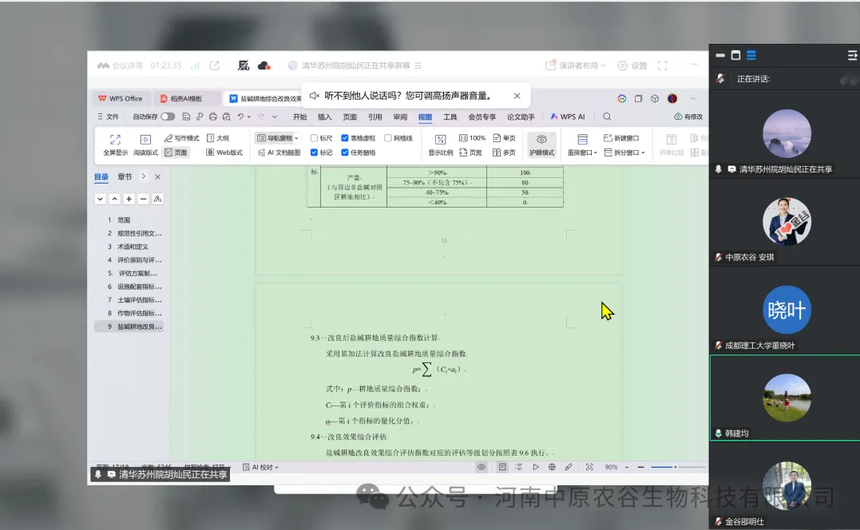Open the 插入 ribbon tab
Screen dimensions: 860x530
325,117
